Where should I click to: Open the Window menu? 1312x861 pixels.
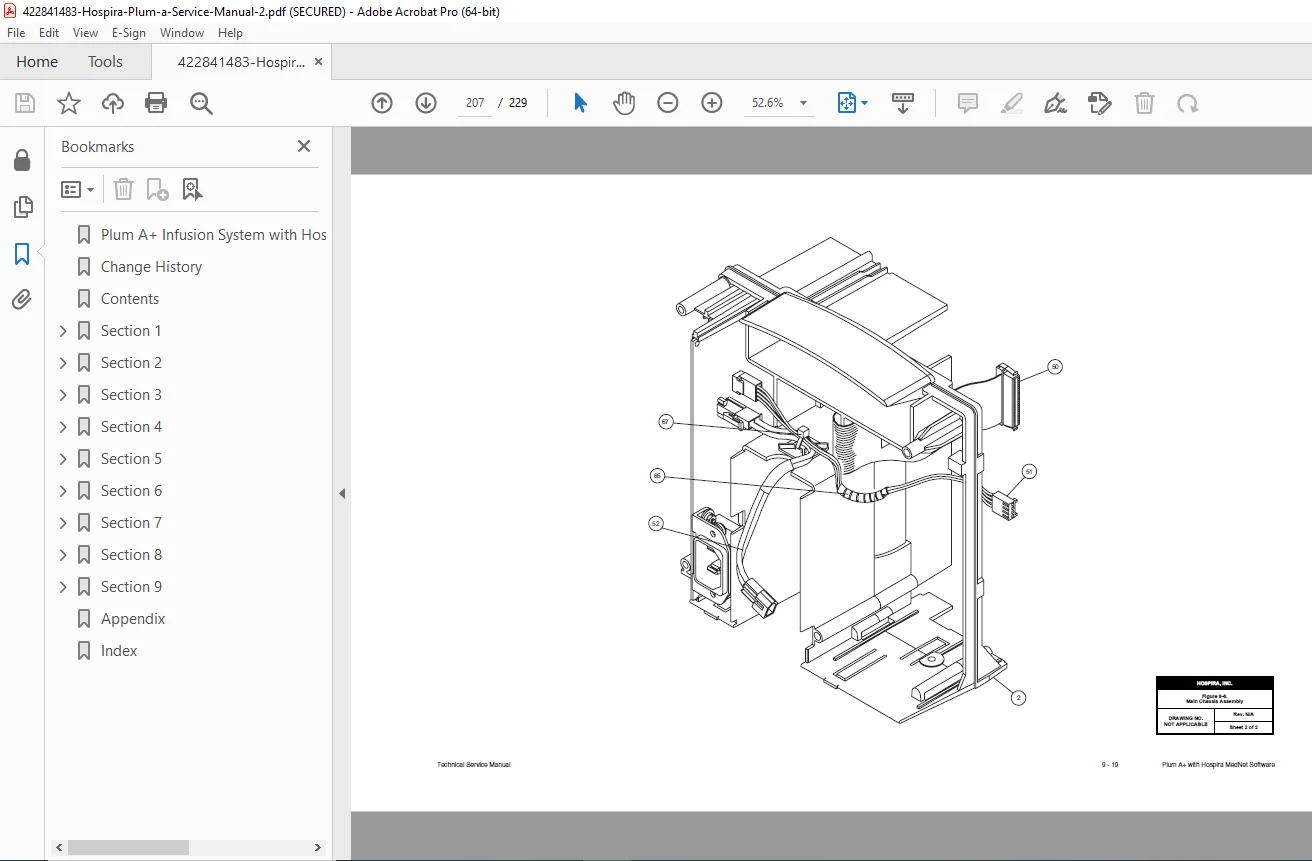pos(182,33)
